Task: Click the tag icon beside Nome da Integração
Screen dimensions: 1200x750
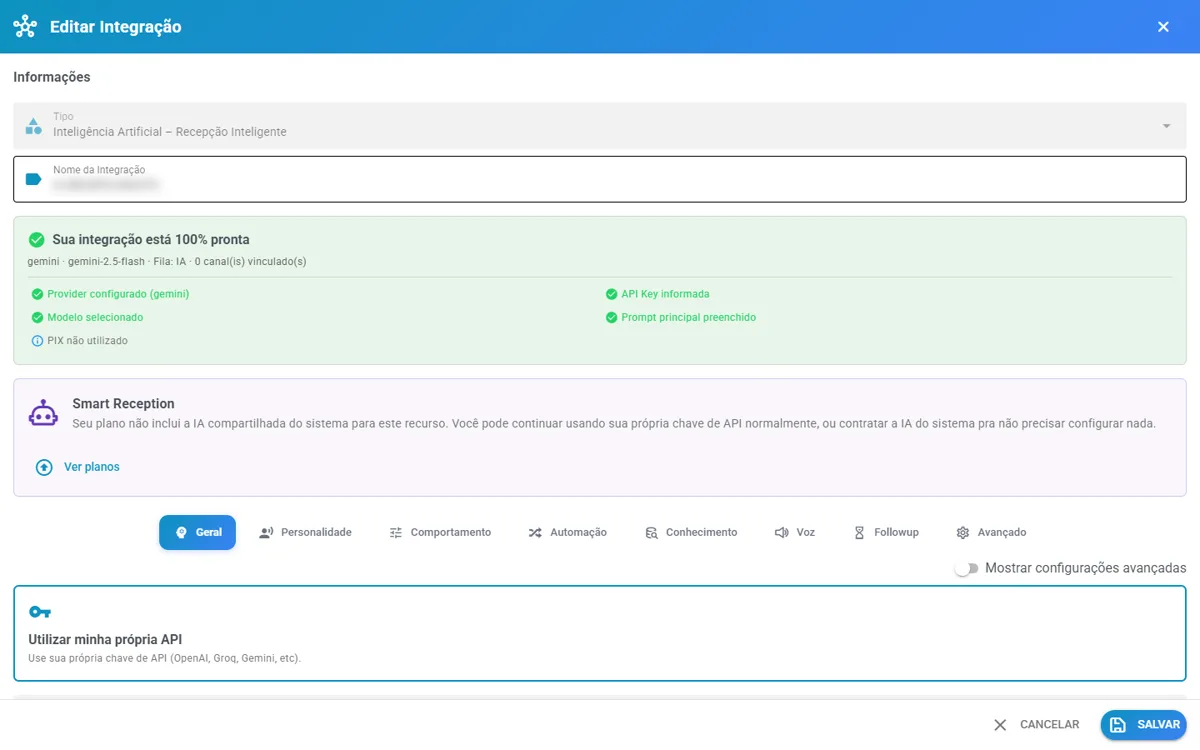Action: (x=33, y=179)
